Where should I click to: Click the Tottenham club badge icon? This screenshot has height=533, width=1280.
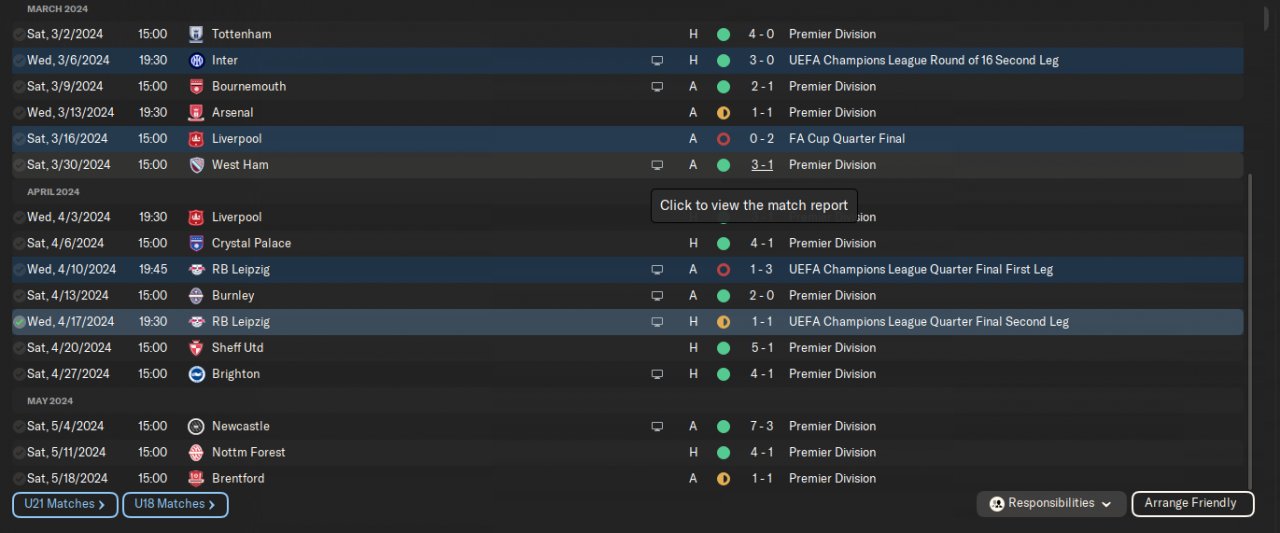coord(196,34)
